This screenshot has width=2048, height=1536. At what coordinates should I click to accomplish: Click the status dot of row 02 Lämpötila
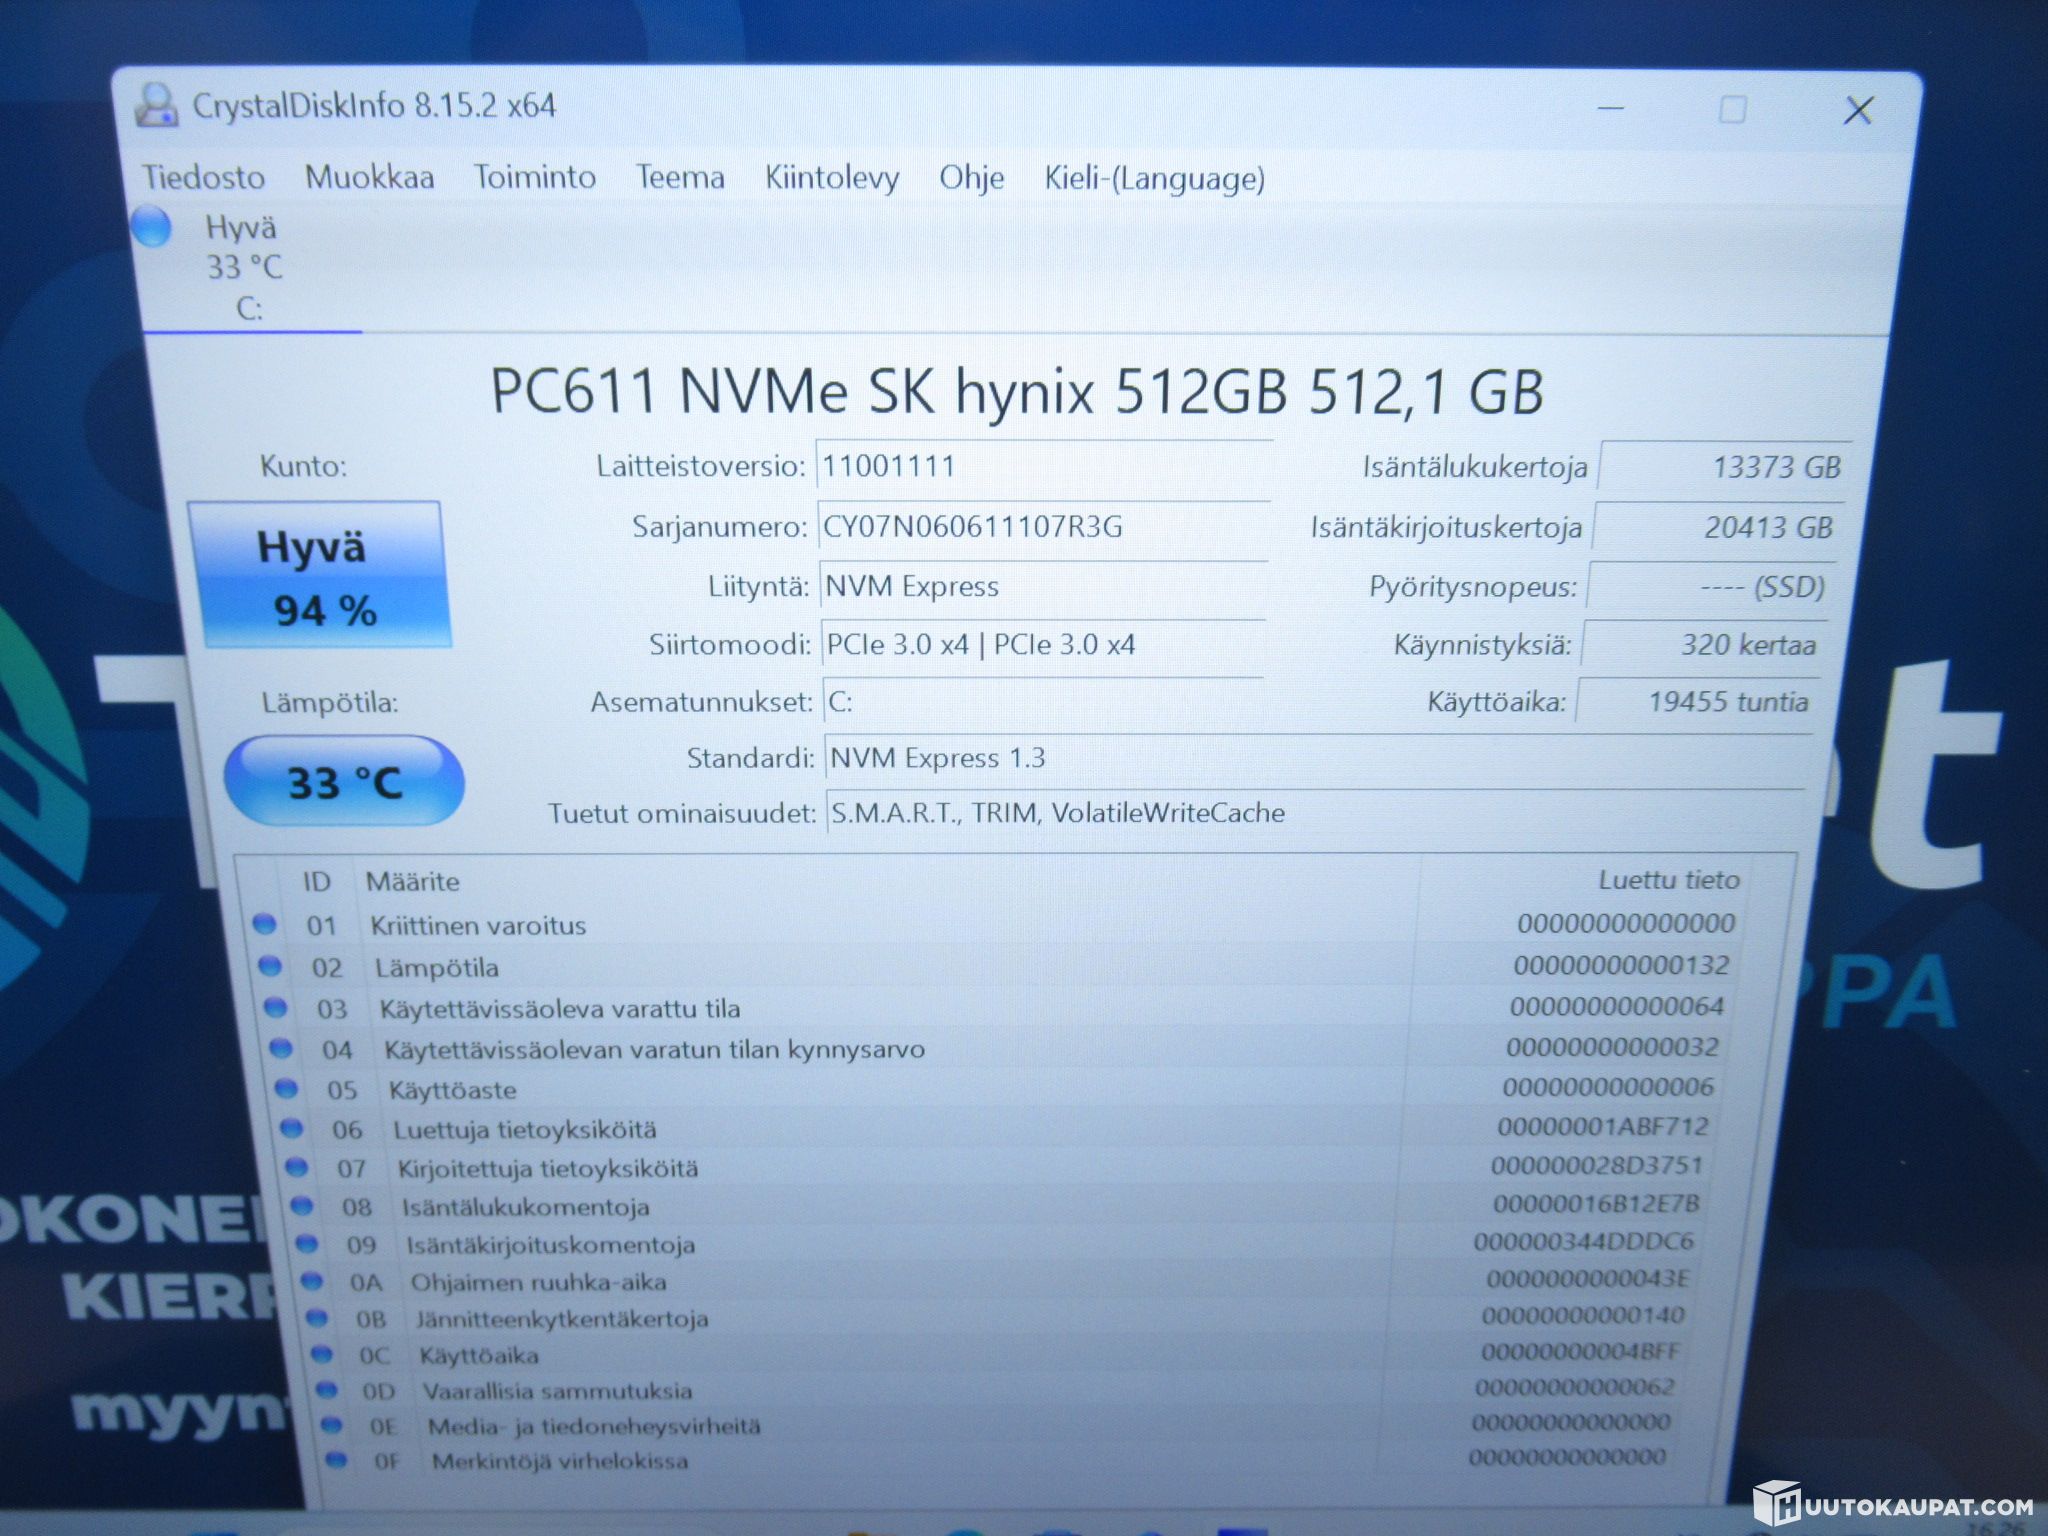[269, 965]
